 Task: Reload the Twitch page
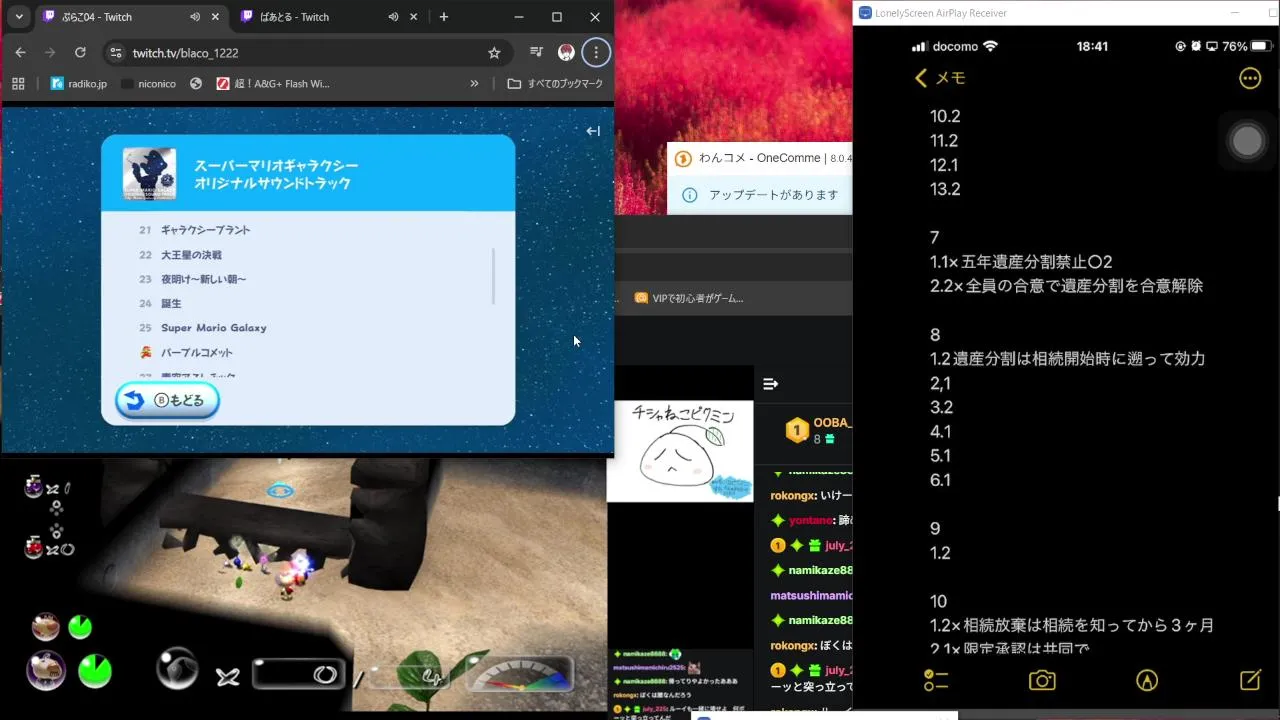pyautogui.click(x=80, y=52)
